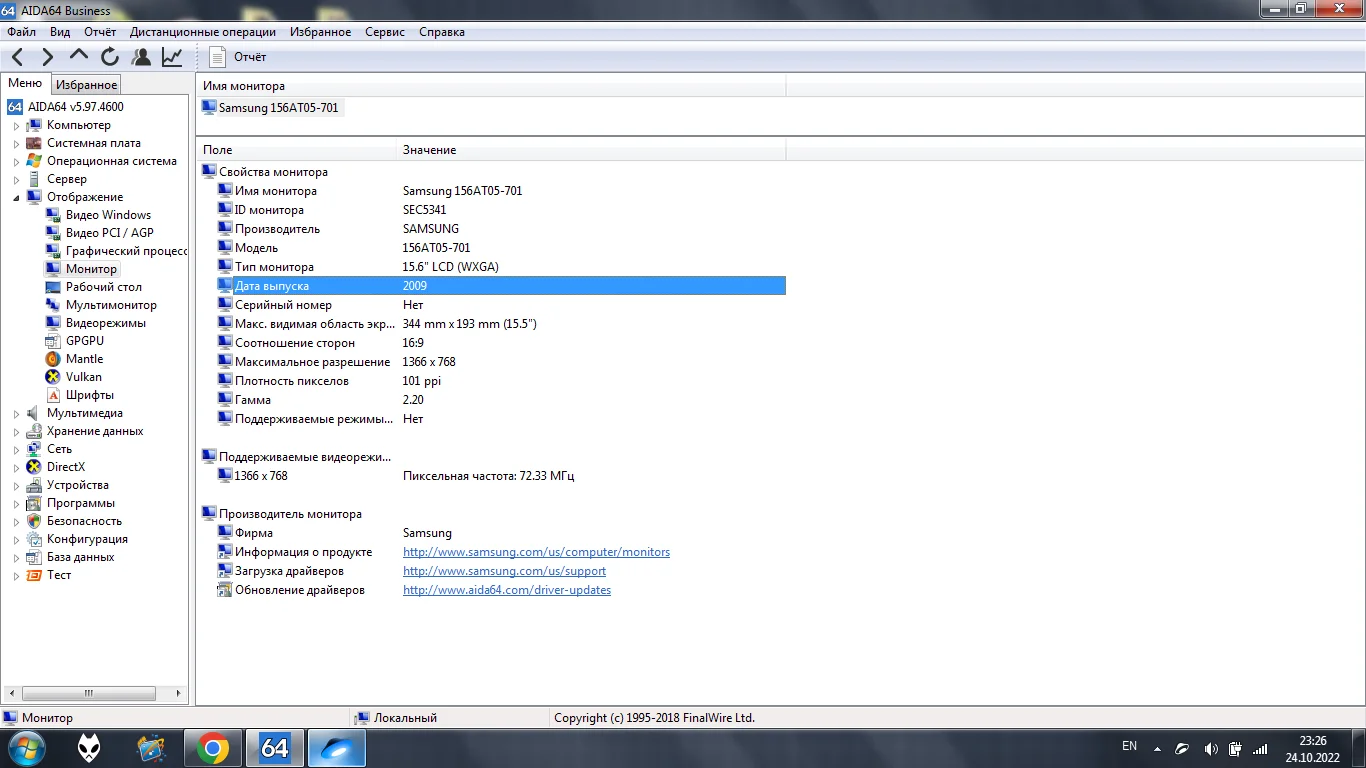Expand the Устройства tree node

point(16,486)
